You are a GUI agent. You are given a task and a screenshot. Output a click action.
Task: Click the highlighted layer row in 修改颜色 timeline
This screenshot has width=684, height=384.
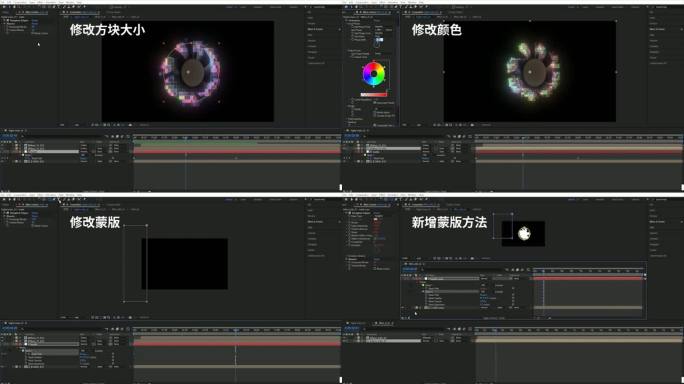[395, 148]
